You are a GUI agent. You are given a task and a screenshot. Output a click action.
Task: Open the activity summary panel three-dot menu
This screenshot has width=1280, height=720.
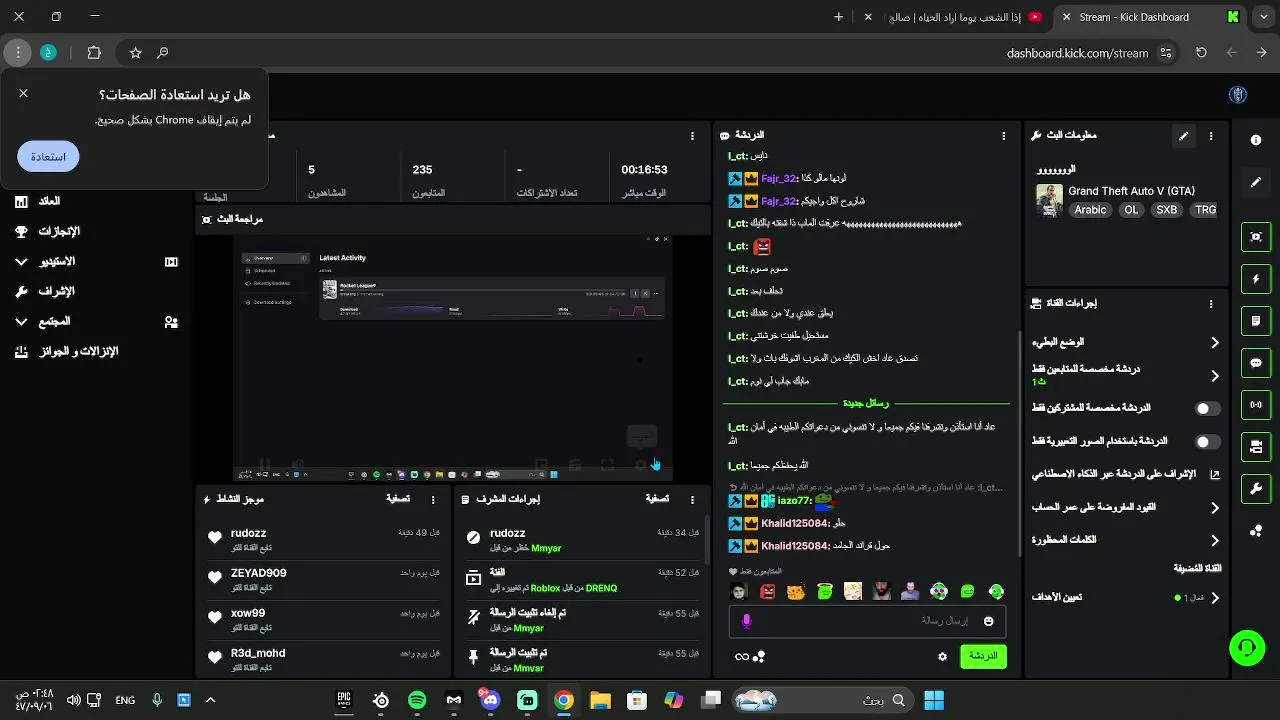pos(433,499)
